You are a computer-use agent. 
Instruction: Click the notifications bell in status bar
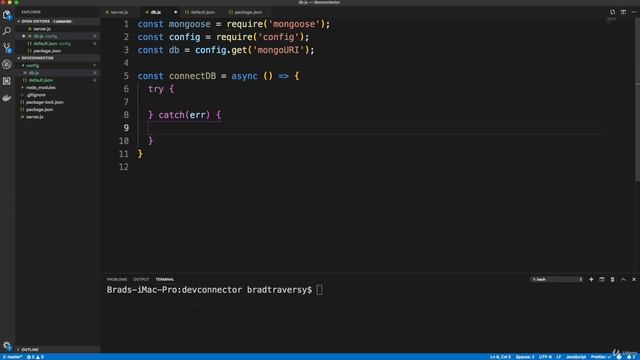tap(631, 357)
